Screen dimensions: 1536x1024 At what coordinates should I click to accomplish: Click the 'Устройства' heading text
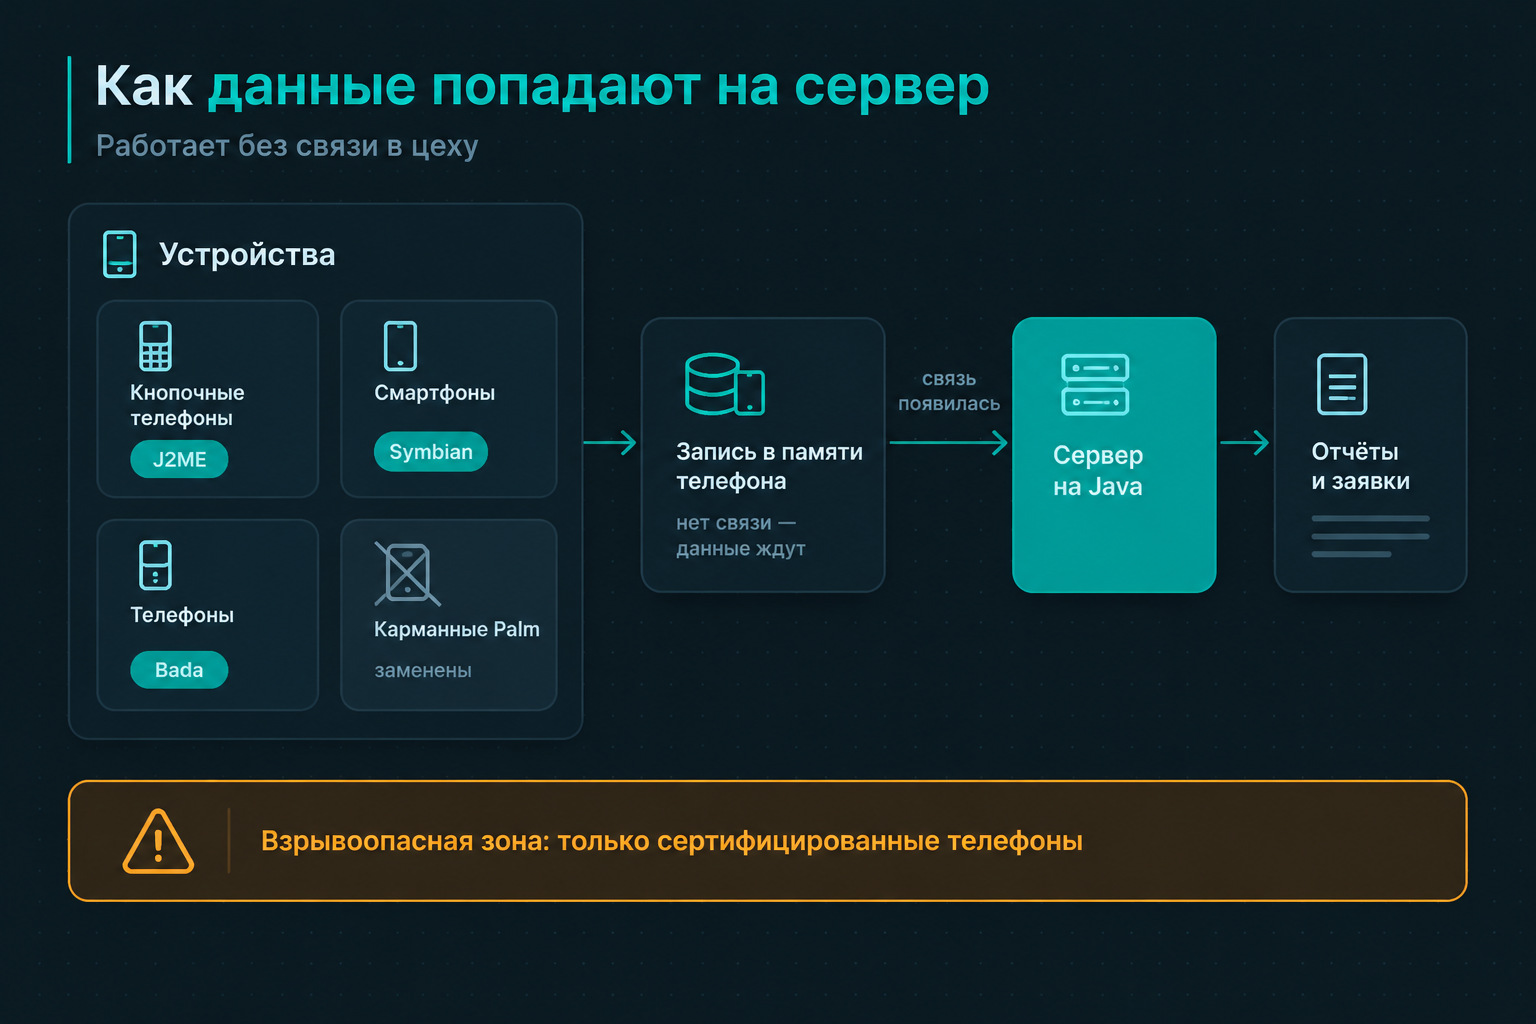tap(247, 254)
